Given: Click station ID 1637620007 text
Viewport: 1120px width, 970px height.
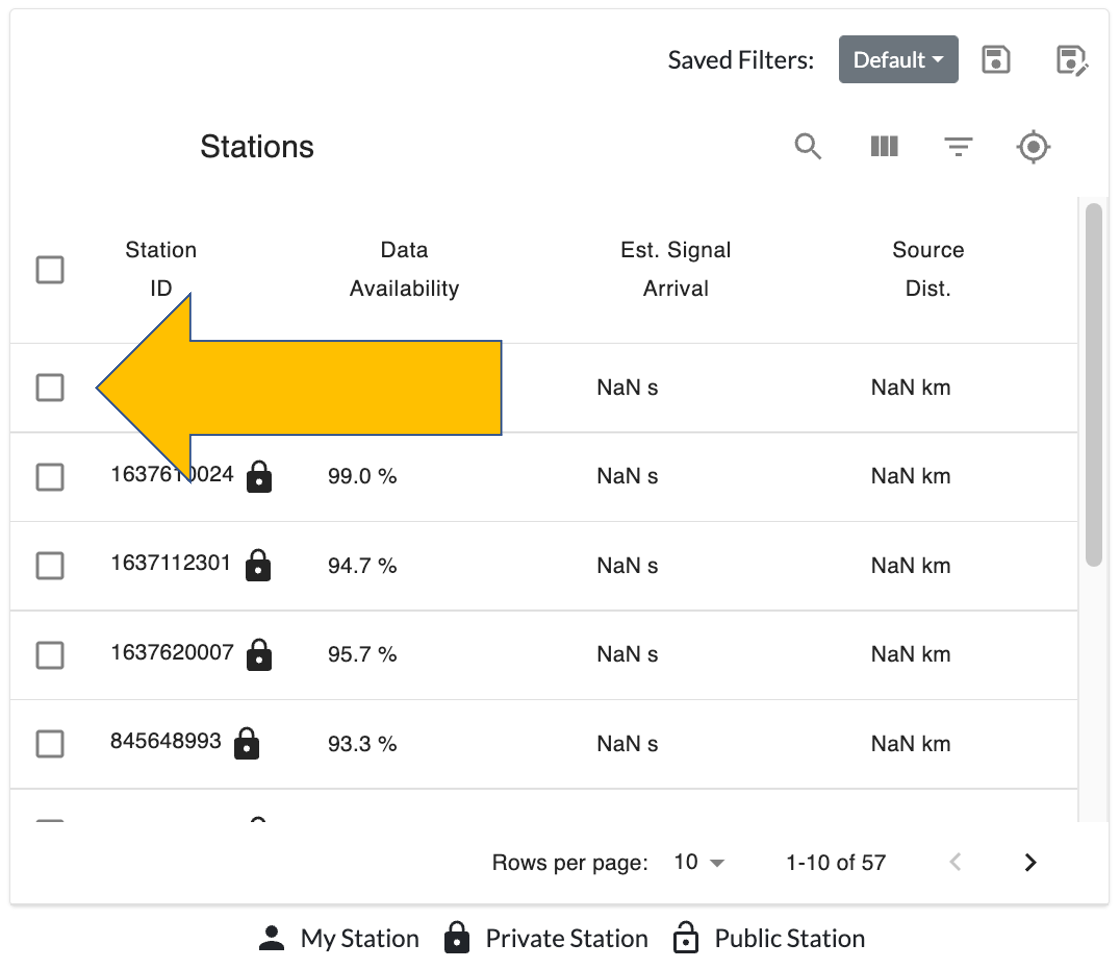Looking at the screenshot, I should click(x=172, y=653).
